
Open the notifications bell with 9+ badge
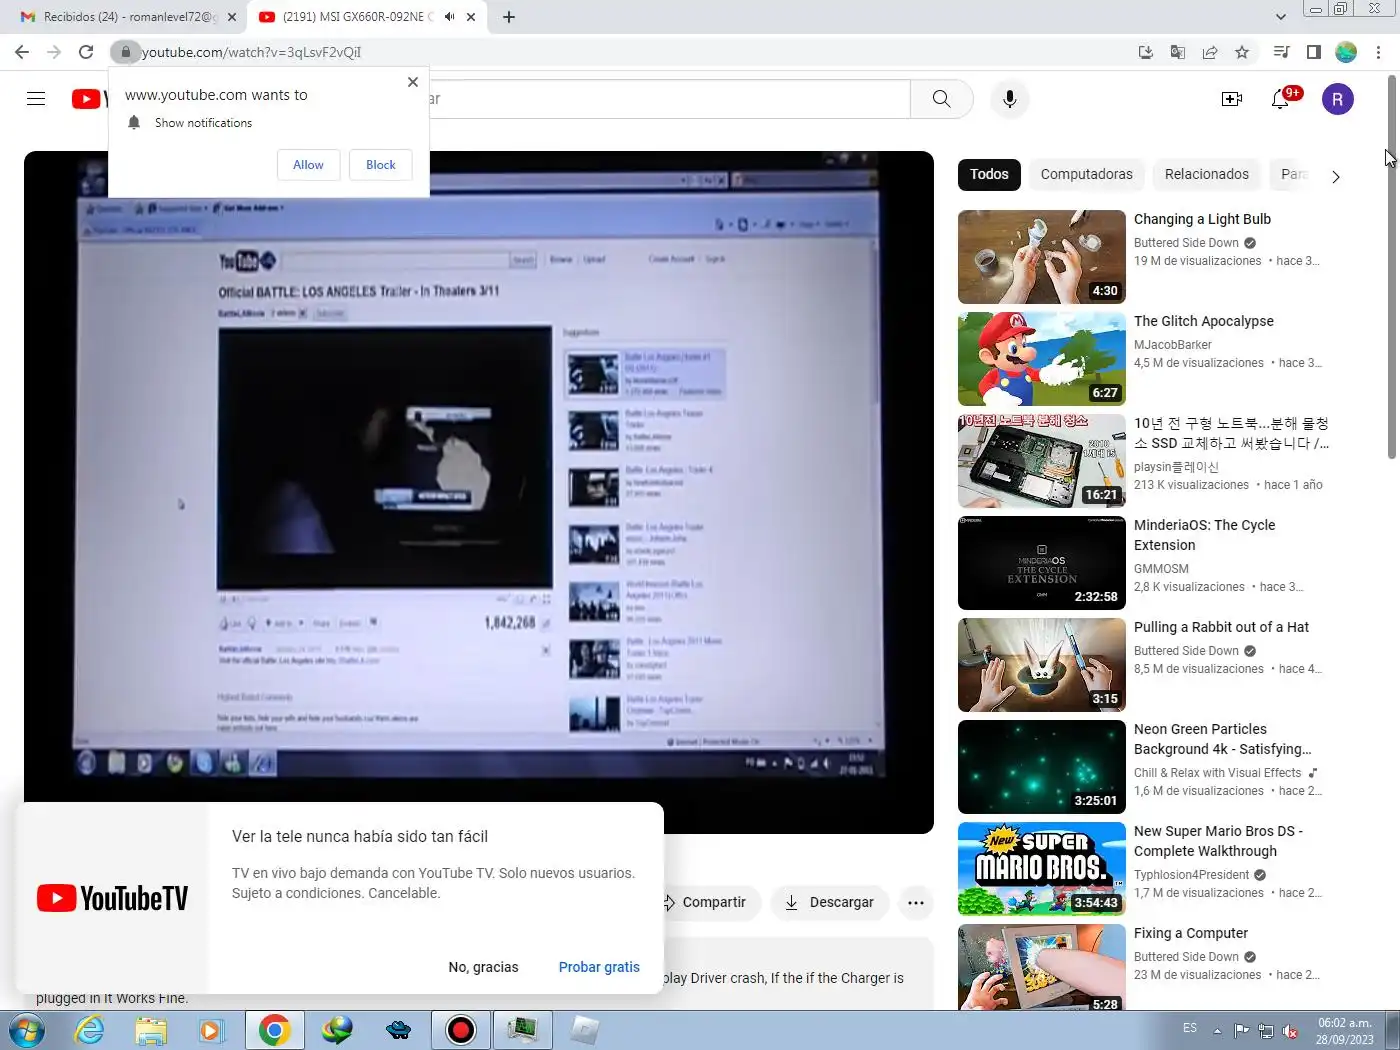(x=1281, y=99)
